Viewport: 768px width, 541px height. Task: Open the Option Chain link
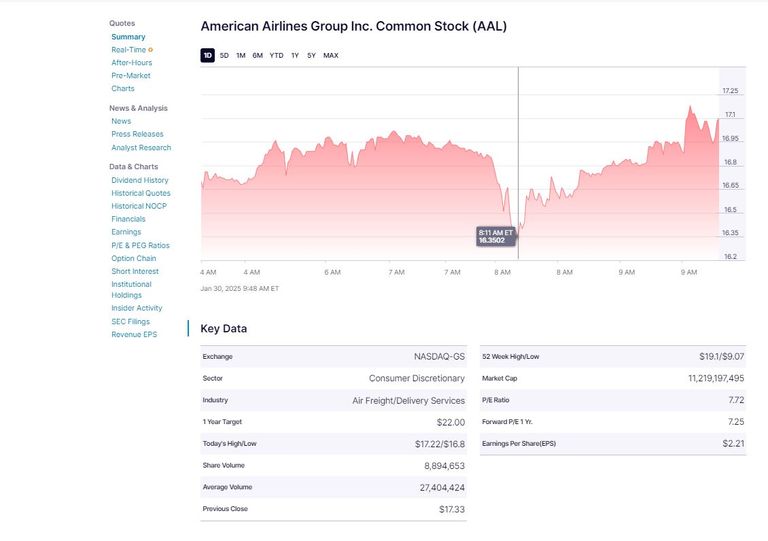coord(133,258)
